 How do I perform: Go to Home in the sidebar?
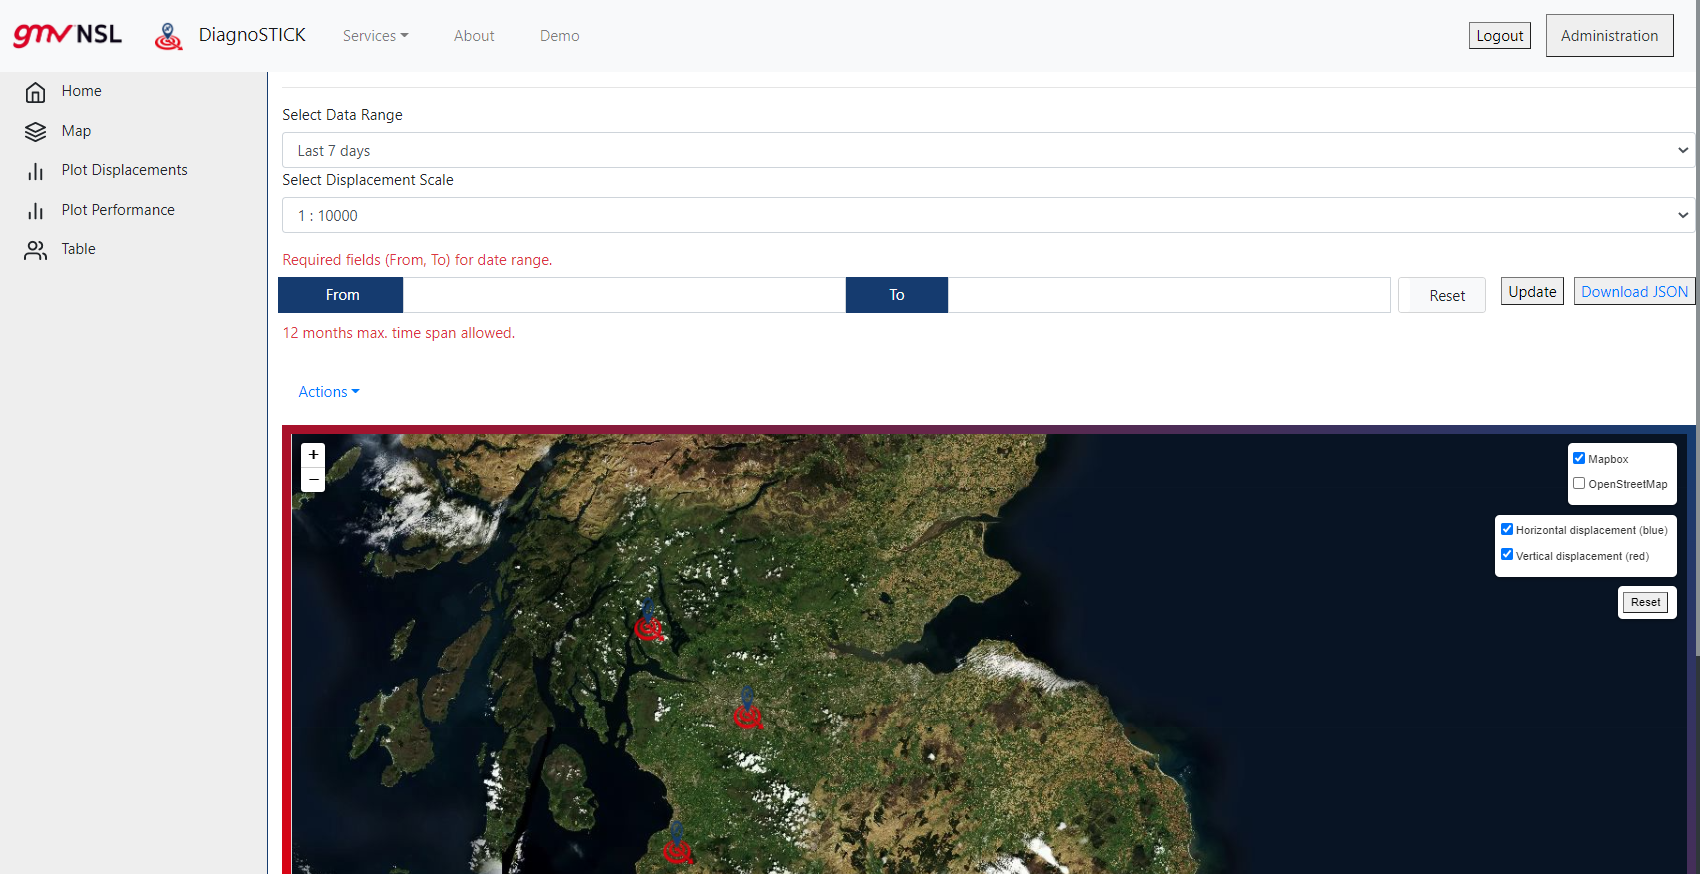(82, 91)
